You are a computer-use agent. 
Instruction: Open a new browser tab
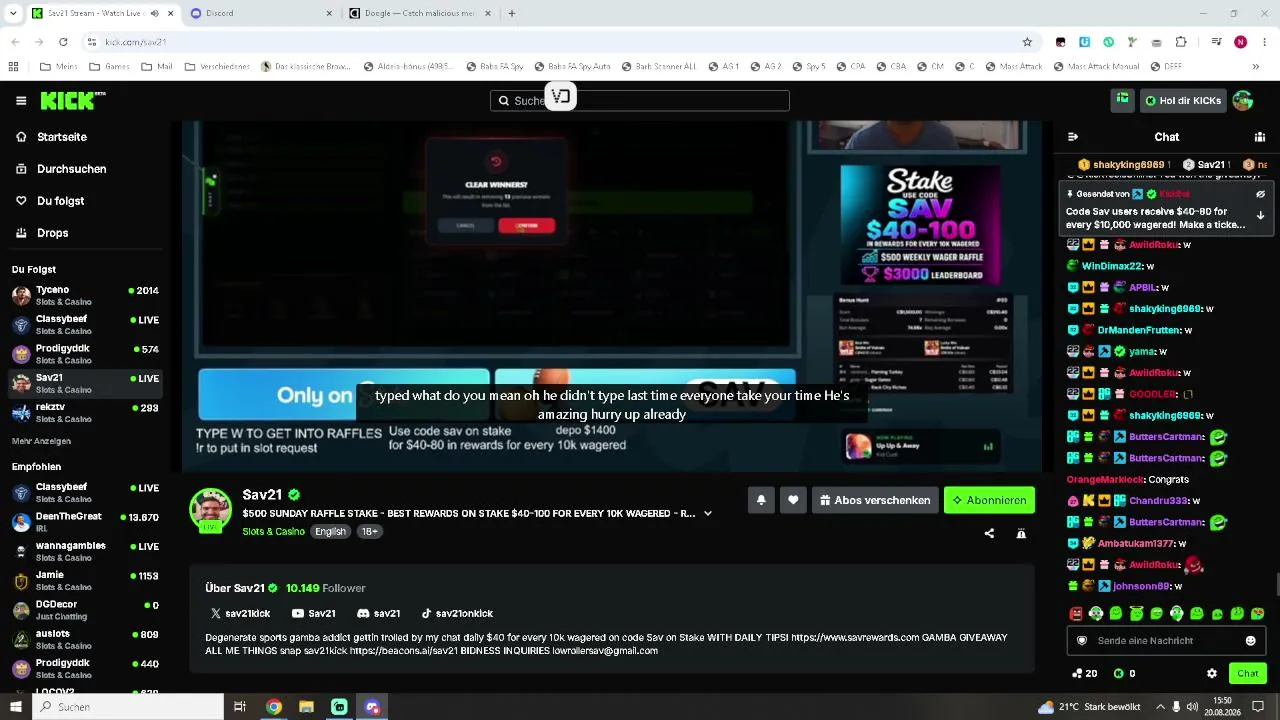512,13
